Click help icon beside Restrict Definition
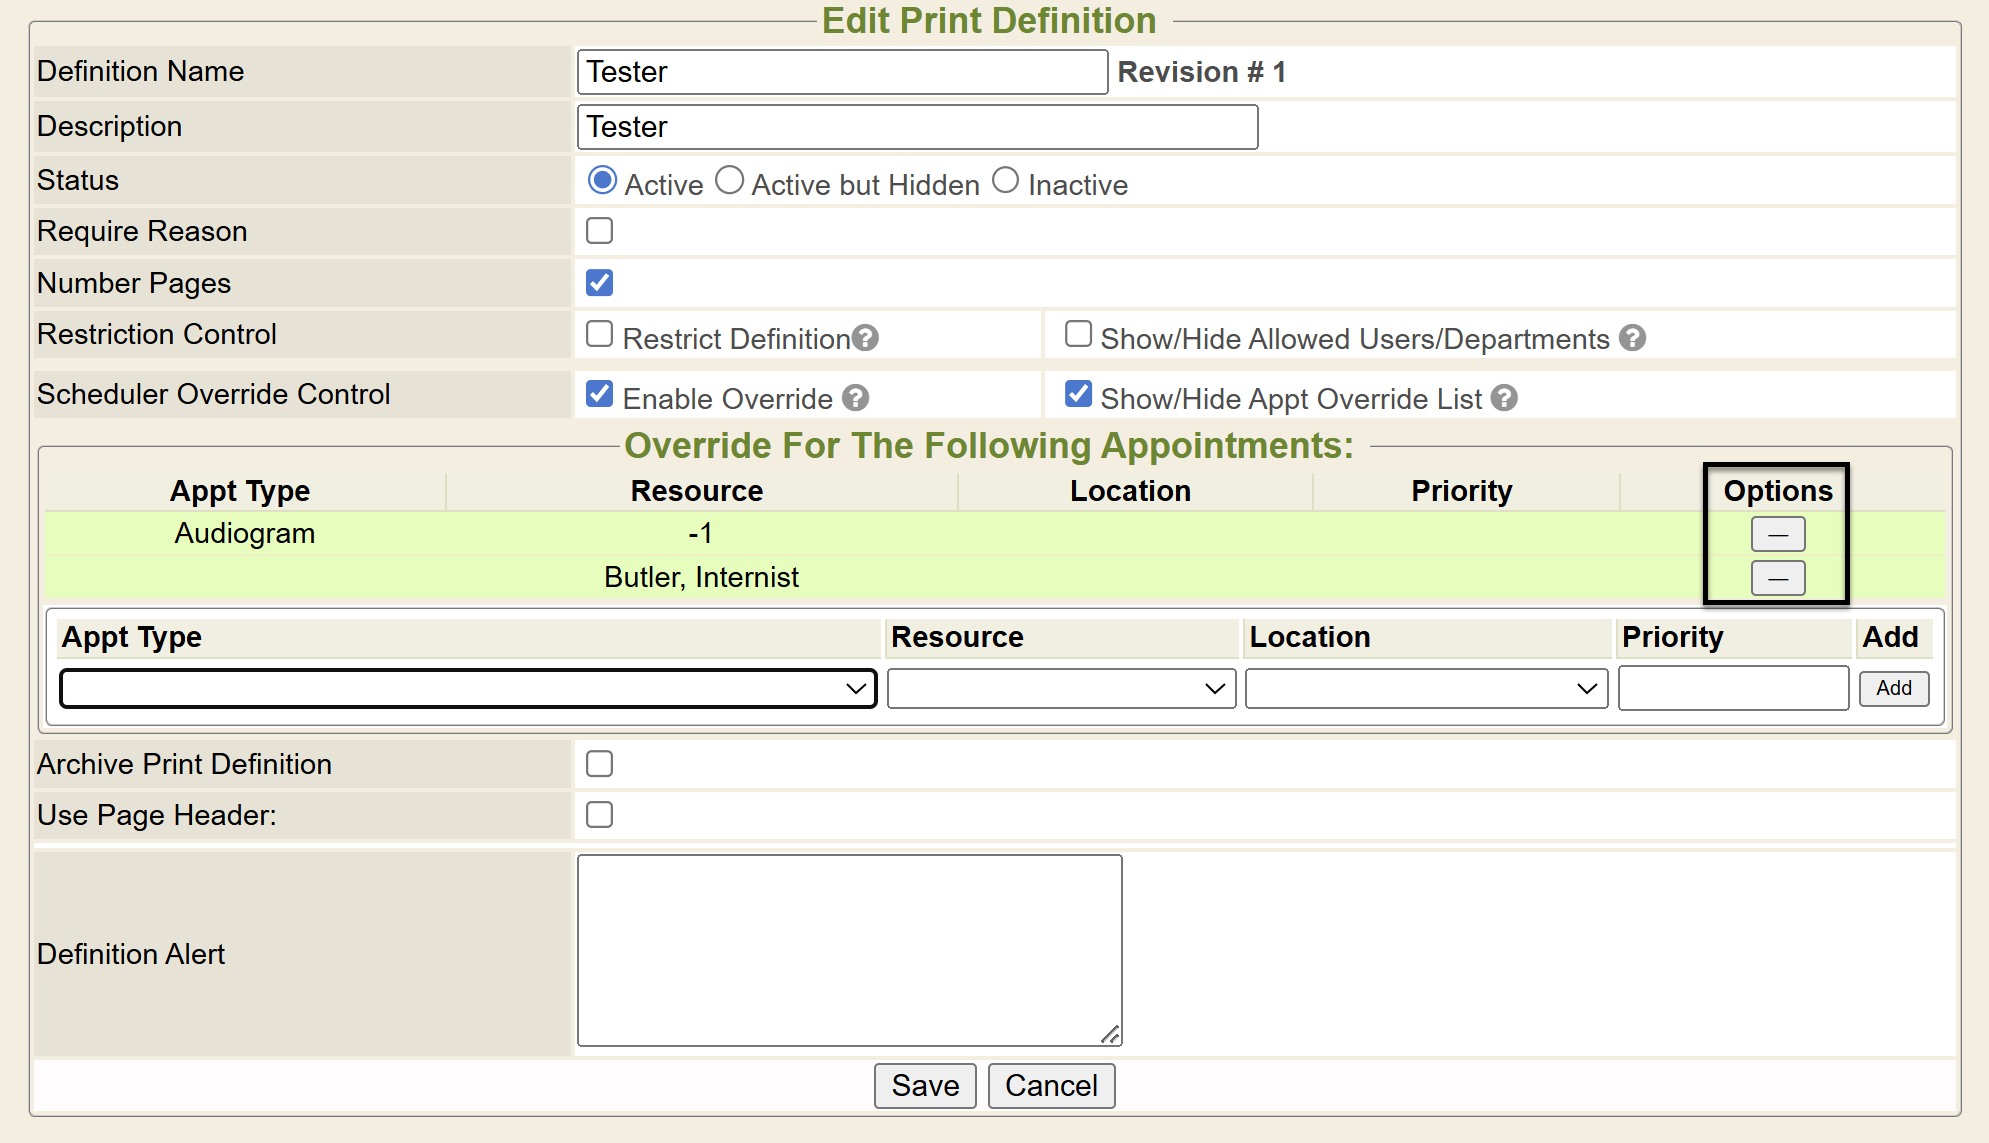Image resolution: width=1989 pixels, height=1143 pixels. (x=866, y=338)
